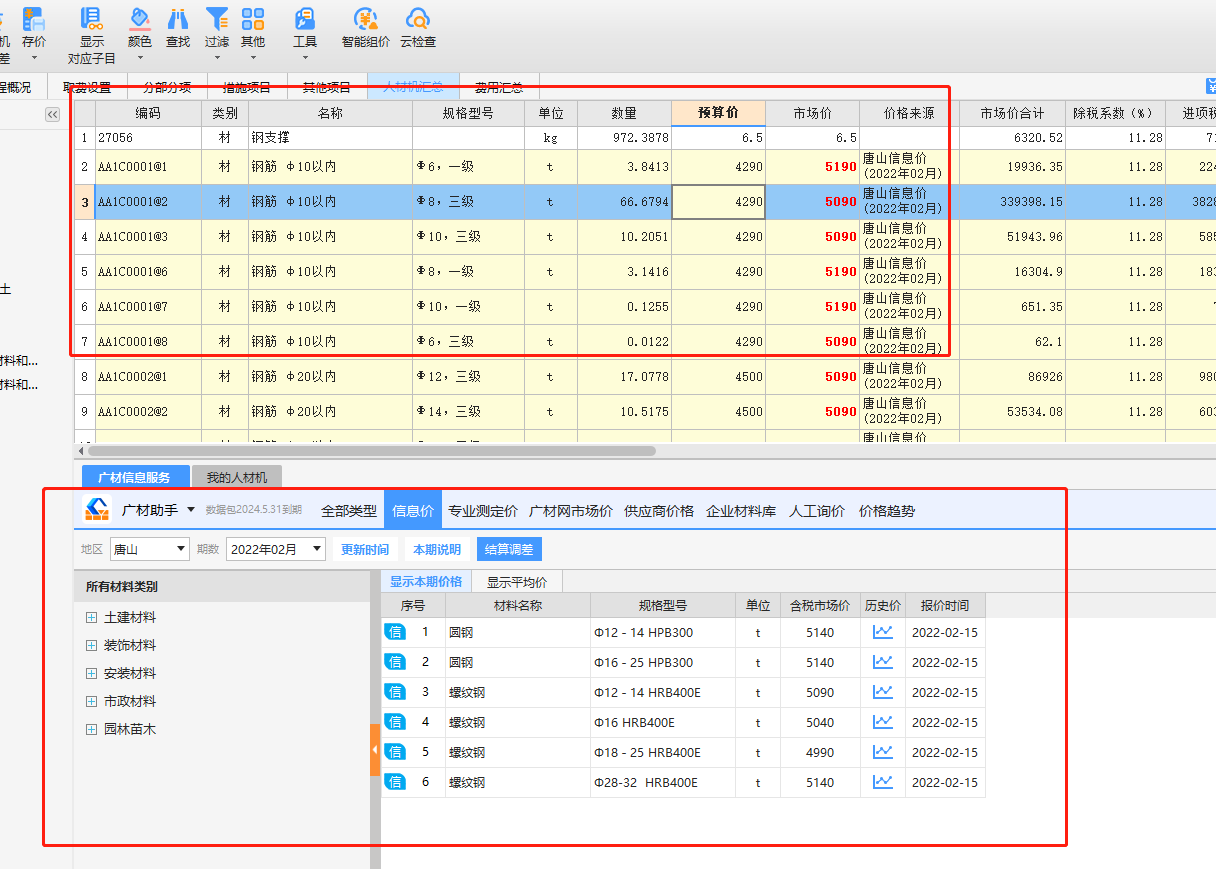Viewport: 1216px width, 869px height.
Task: Click the 本期说明 button
Action: pyautogui.click(x=437, y=549)
